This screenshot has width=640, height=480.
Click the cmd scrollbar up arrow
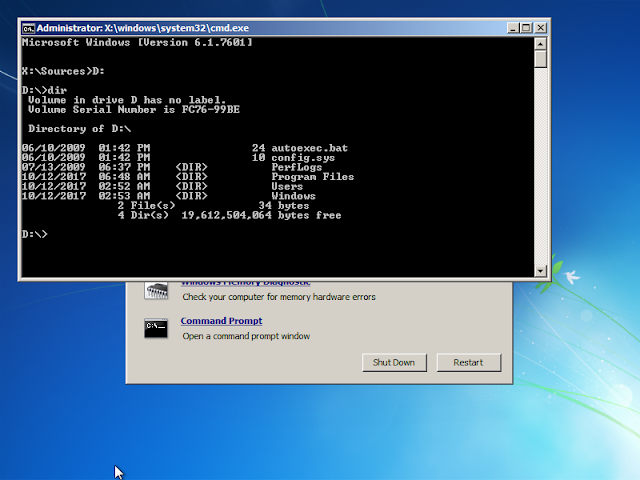pos(540,44)
